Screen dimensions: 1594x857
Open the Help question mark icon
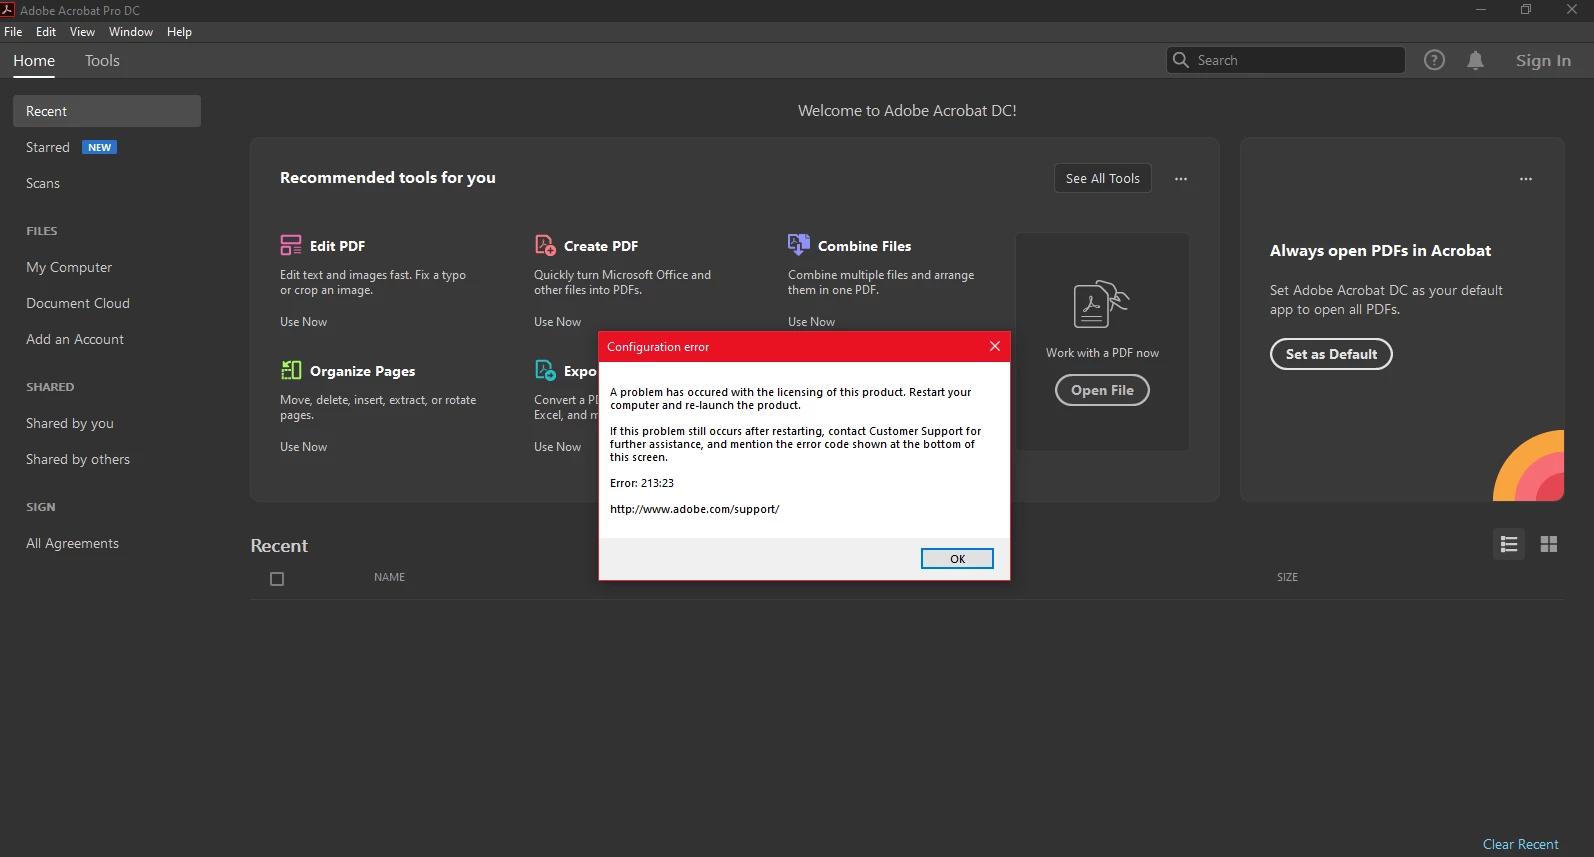(1434, 60)
